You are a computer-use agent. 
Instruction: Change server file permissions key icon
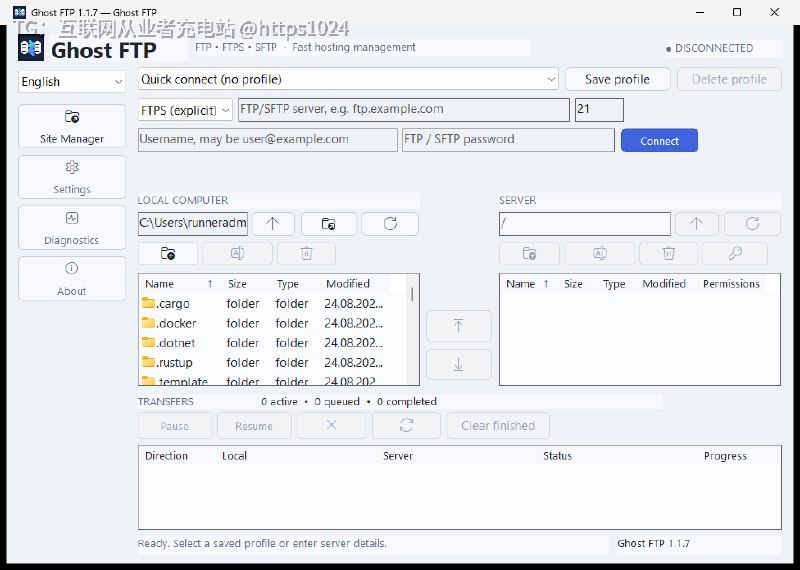point(735,254)
